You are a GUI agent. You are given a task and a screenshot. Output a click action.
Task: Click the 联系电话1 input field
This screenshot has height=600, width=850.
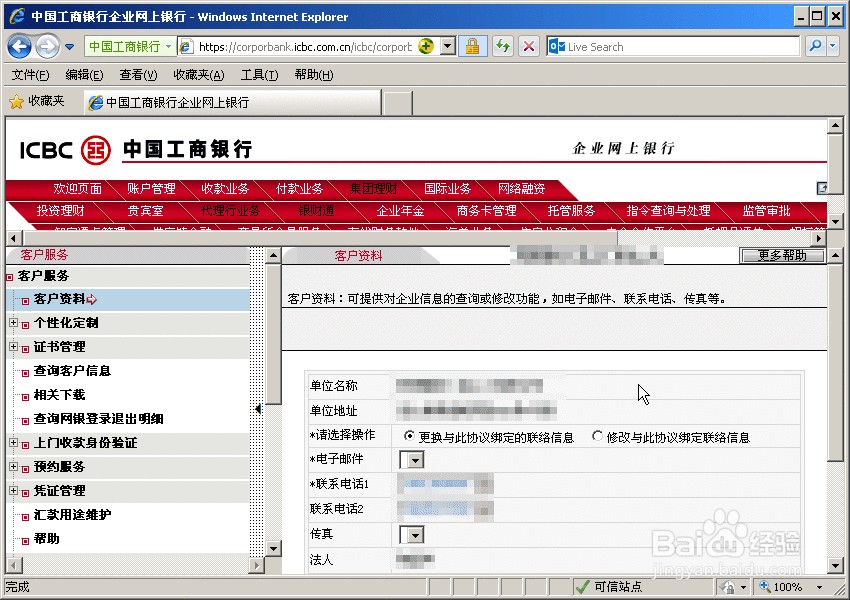pyautogui.click(x=445, y=483)
